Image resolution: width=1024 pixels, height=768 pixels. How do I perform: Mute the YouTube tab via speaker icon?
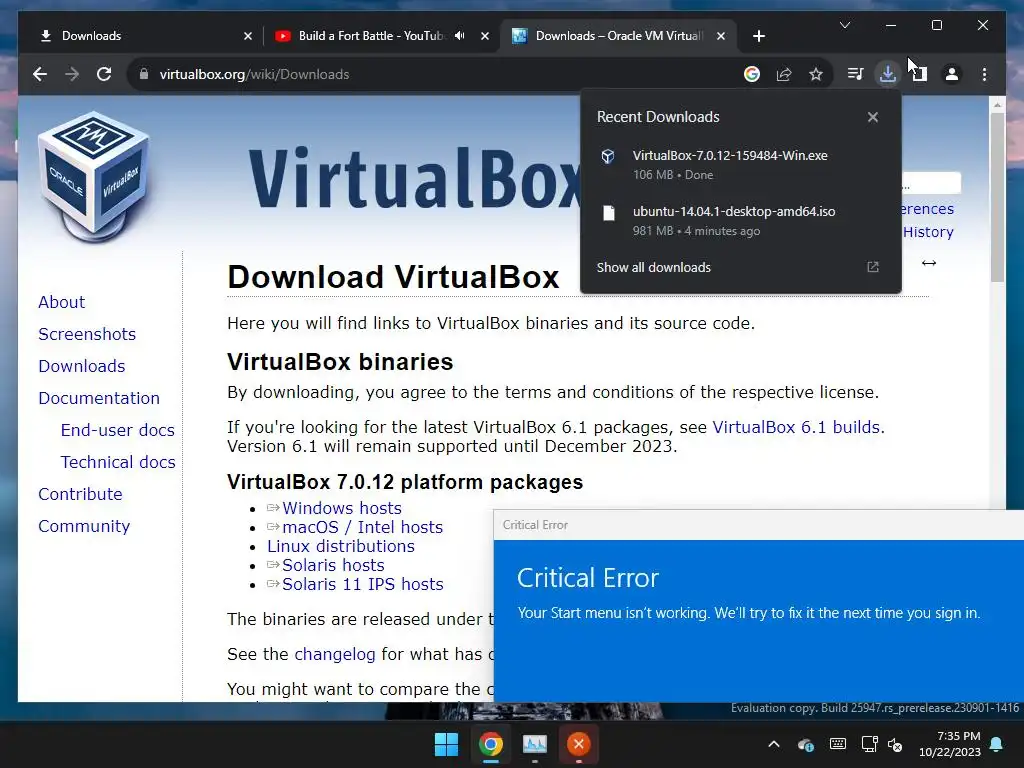tap(460, 36)
